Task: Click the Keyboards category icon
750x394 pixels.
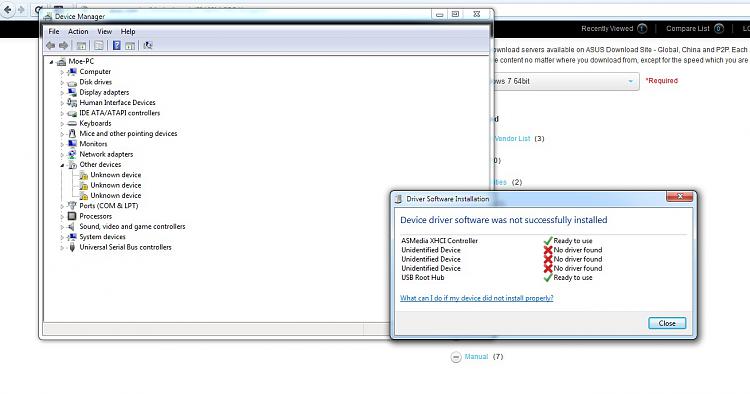Action: tap(72, 123)
